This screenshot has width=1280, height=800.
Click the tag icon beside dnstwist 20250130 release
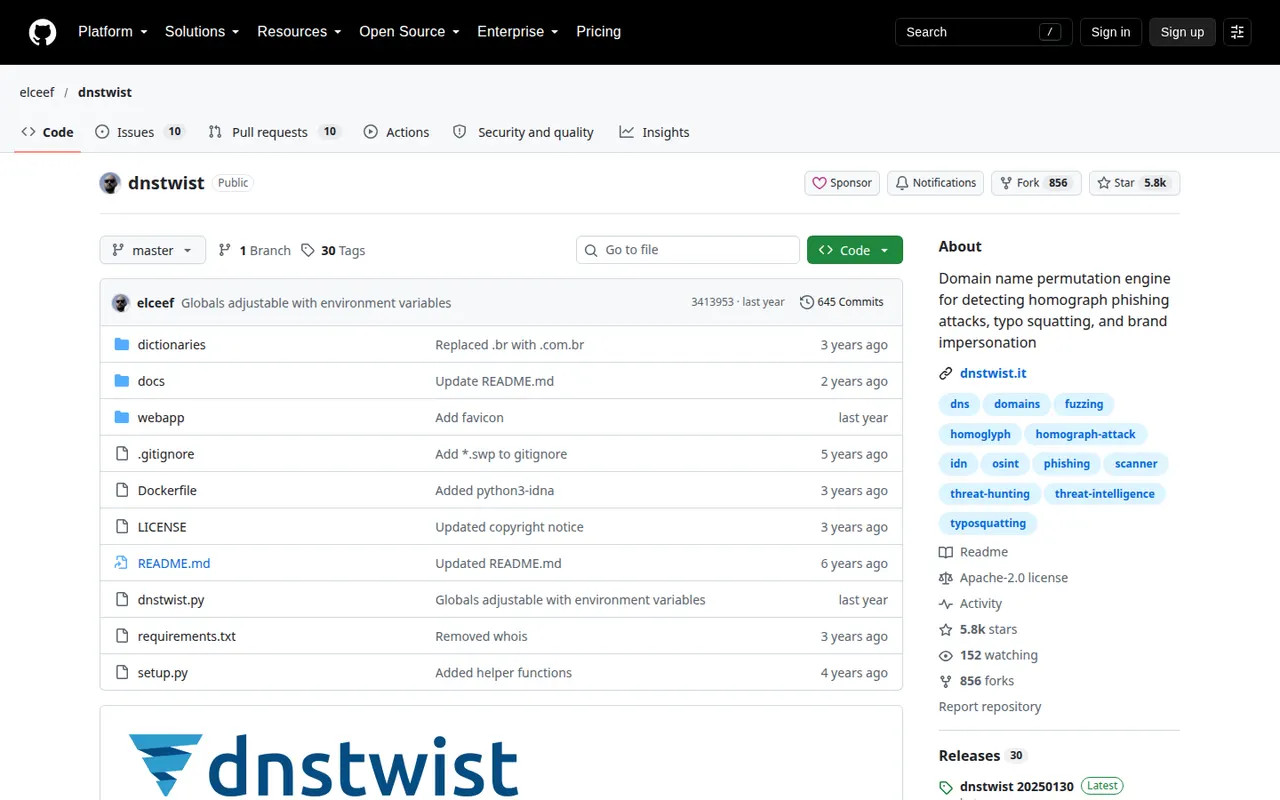pyautogui.click(x=946, y=788)
